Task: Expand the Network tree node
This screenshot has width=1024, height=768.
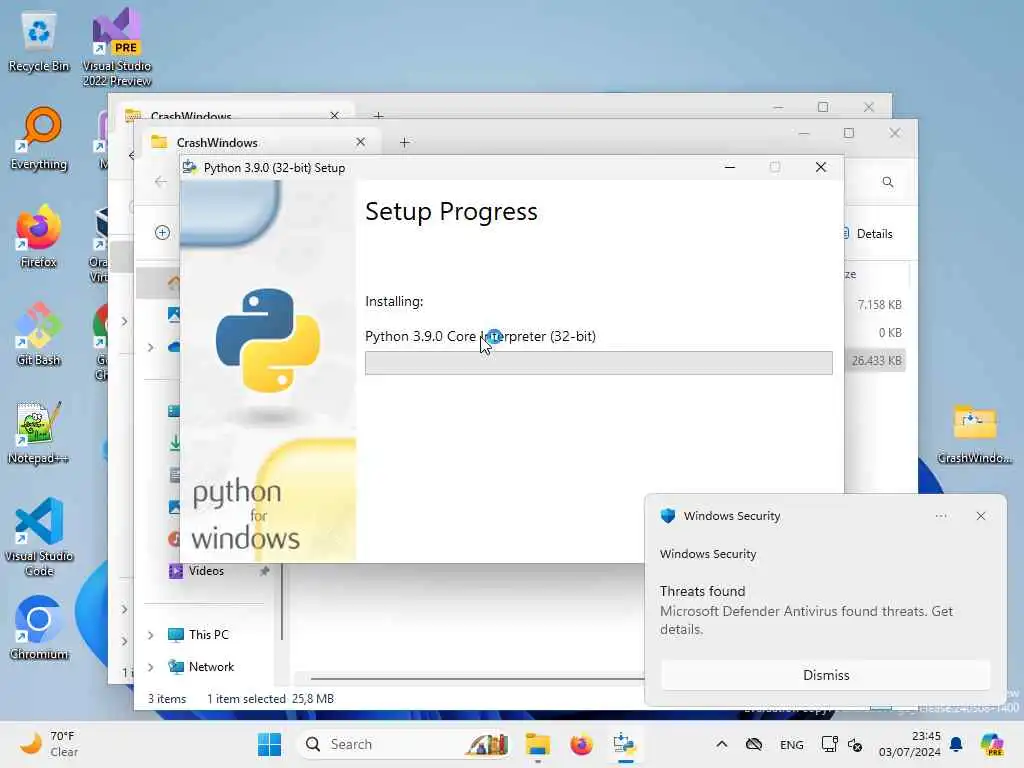Action: [x=151, y=667]
